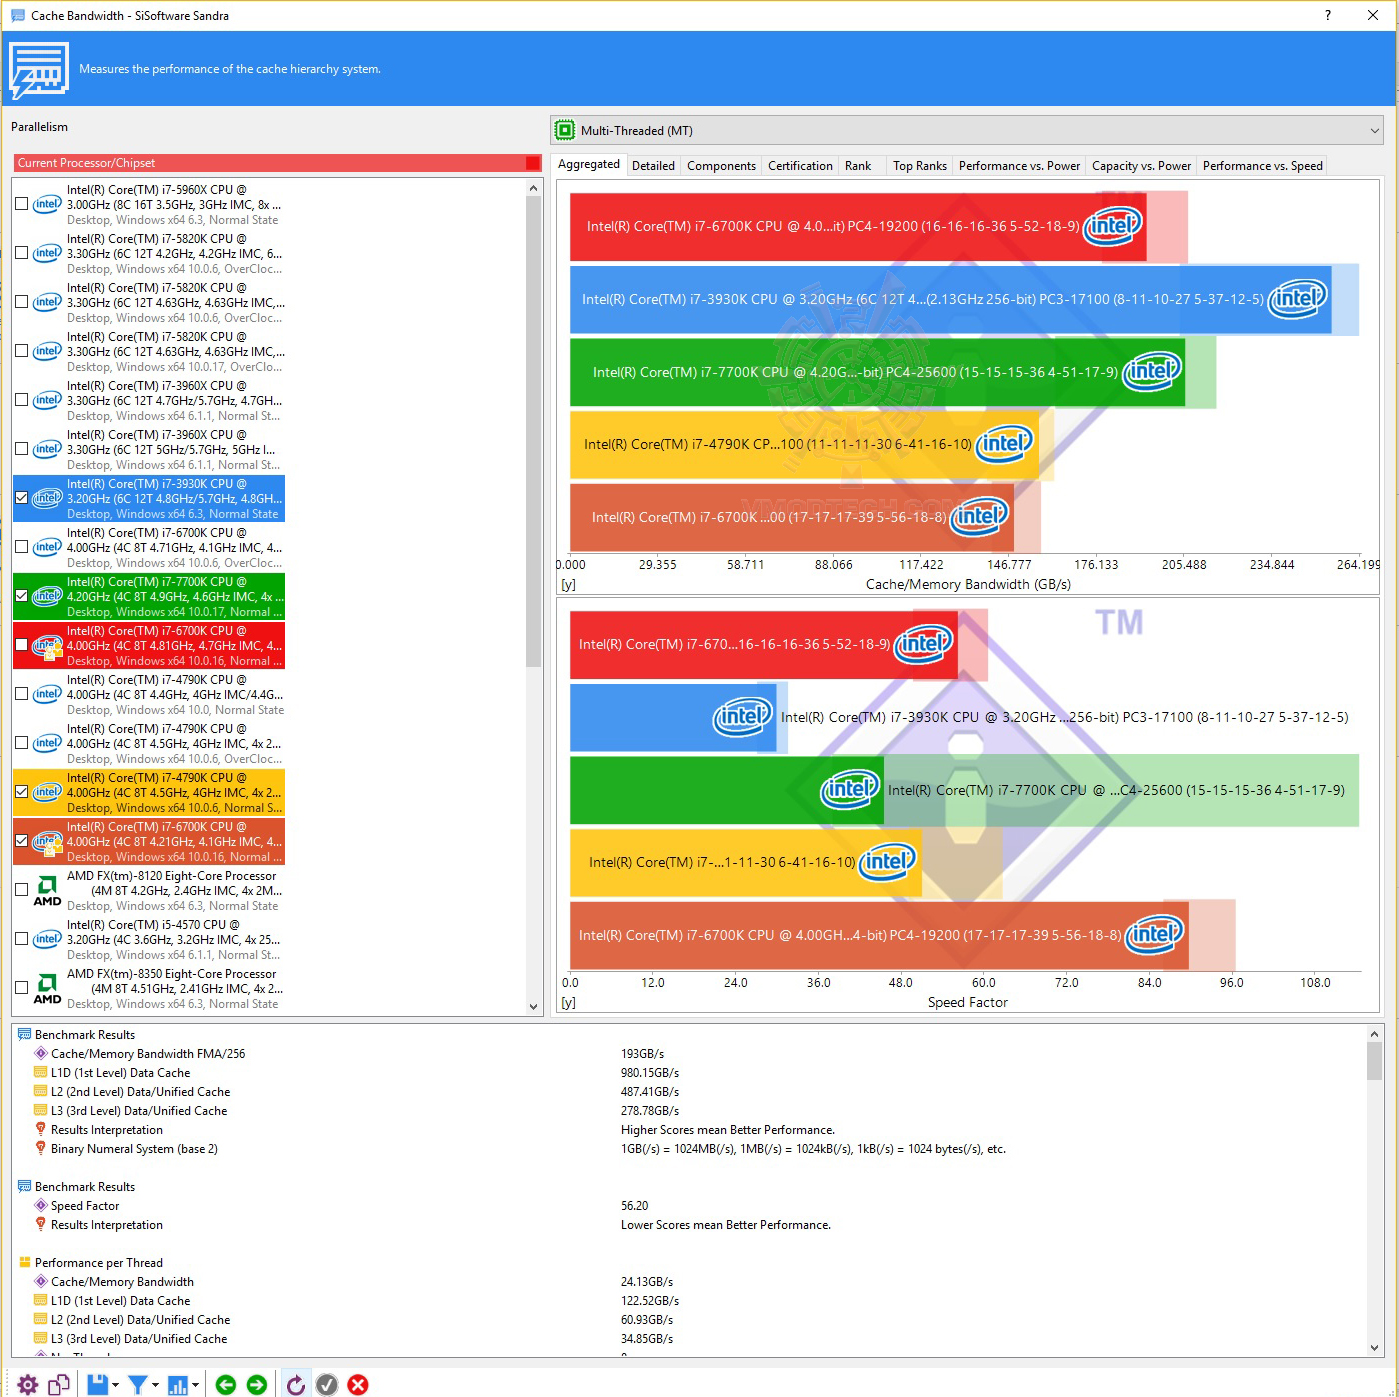The width and height of the screenshot is (1399, 1397).
Task: Click the Intel logo of the i7-5960X row
Action: point(47,204)
